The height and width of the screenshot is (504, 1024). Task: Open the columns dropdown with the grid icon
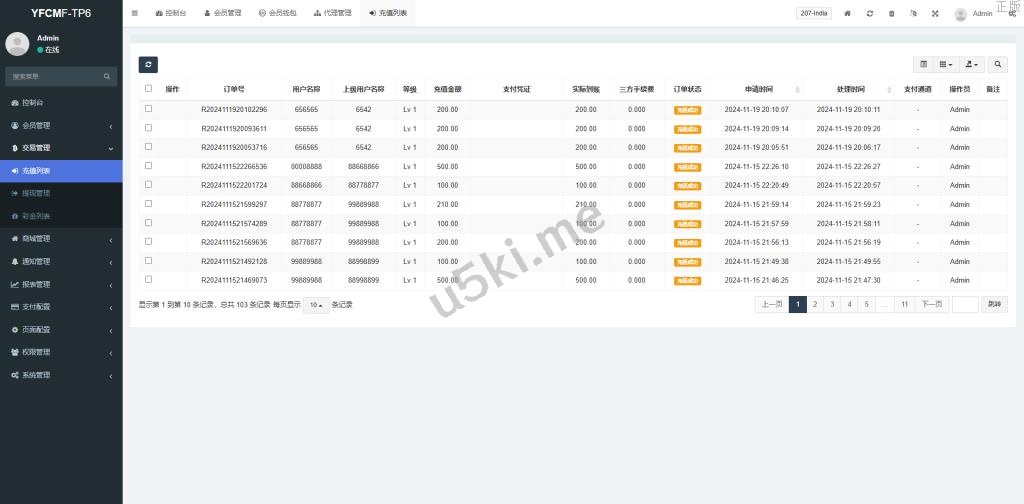[x=945, y=65]
